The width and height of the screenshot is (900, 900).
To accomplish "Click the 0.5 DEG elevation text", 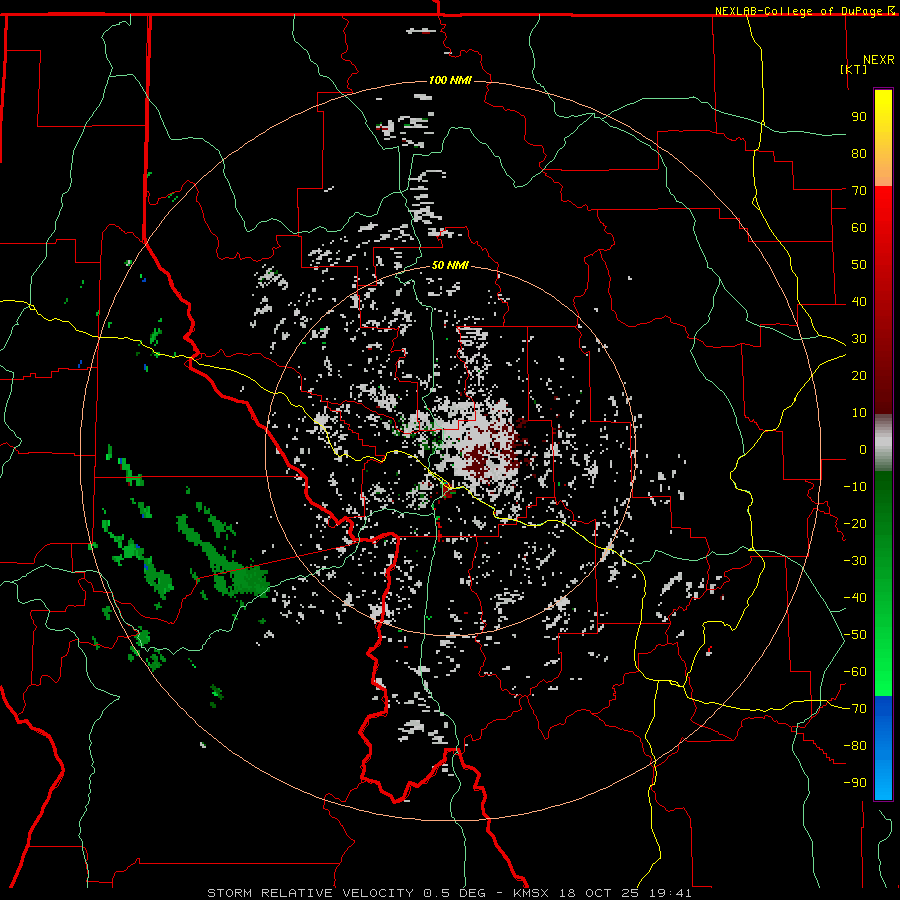I will coord(454,893).
